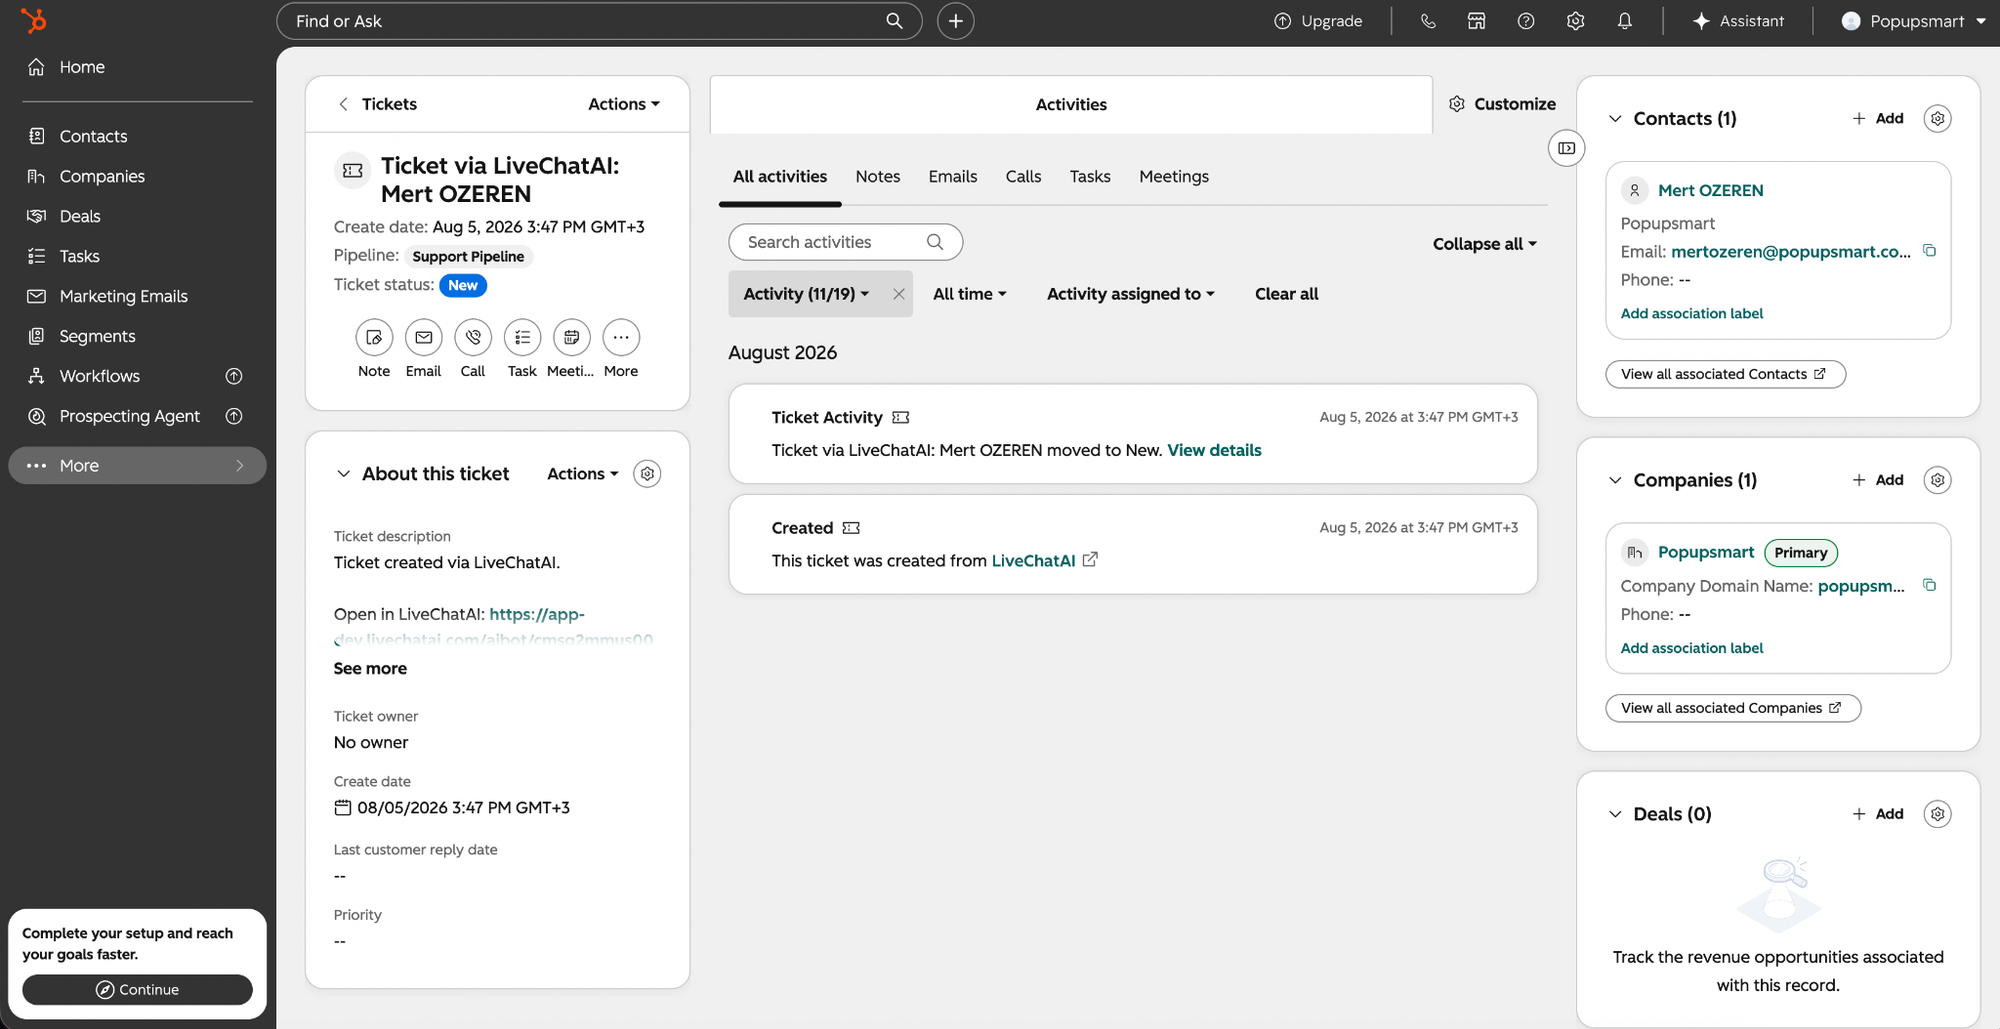
Task: Open the help question mark icon
Action: (x=1526, y=21)
